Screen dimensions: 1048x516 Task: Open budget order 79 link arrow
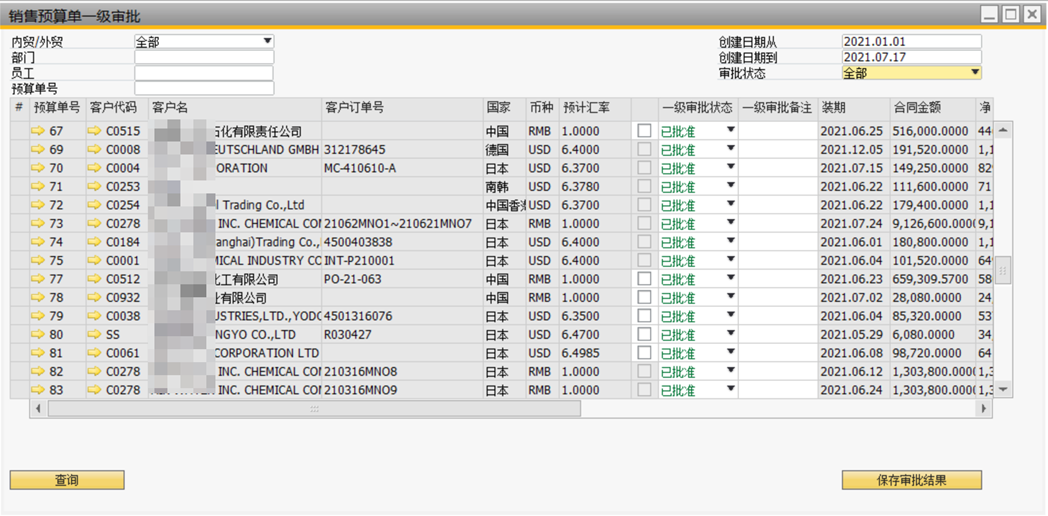[x=39, y=316]
